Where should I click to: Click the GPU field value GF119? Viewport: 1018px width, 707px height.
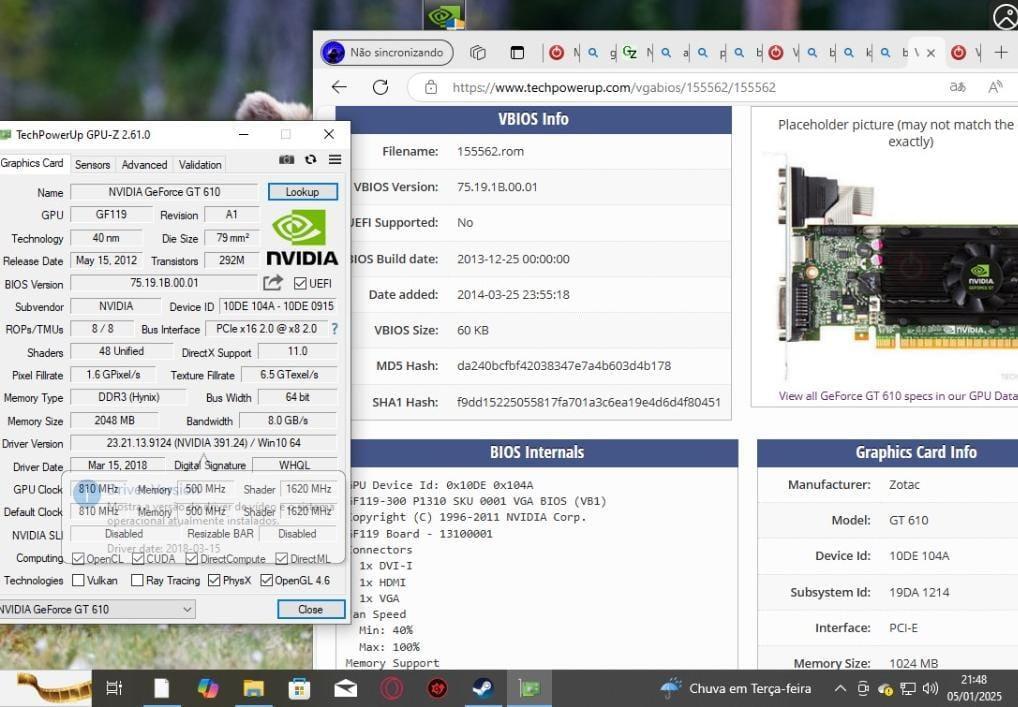click(111, 214)
